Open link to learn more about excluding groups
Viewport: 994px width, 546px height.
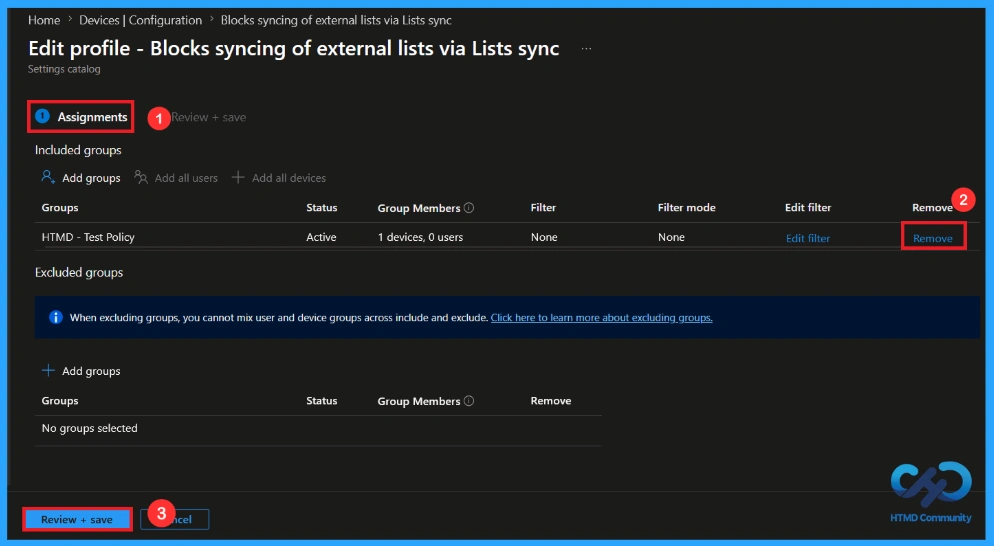(x=602, y=318)
